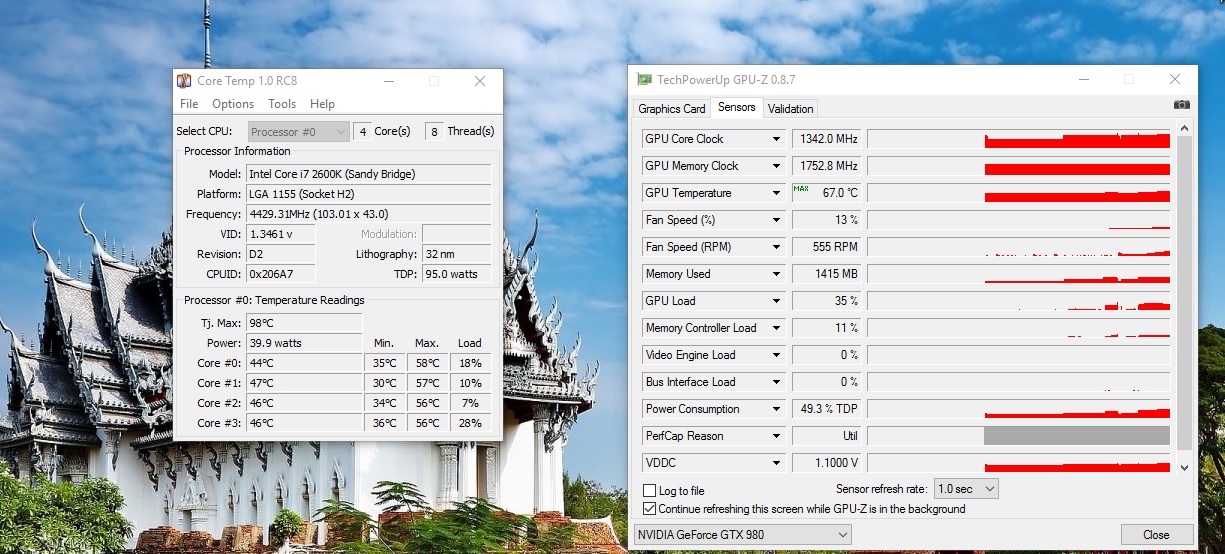Click the GPU-Z screenshot camera icon
The width and height of the screenshot is (1225, 554).
pyautogui.click(x=1181, y=105)
